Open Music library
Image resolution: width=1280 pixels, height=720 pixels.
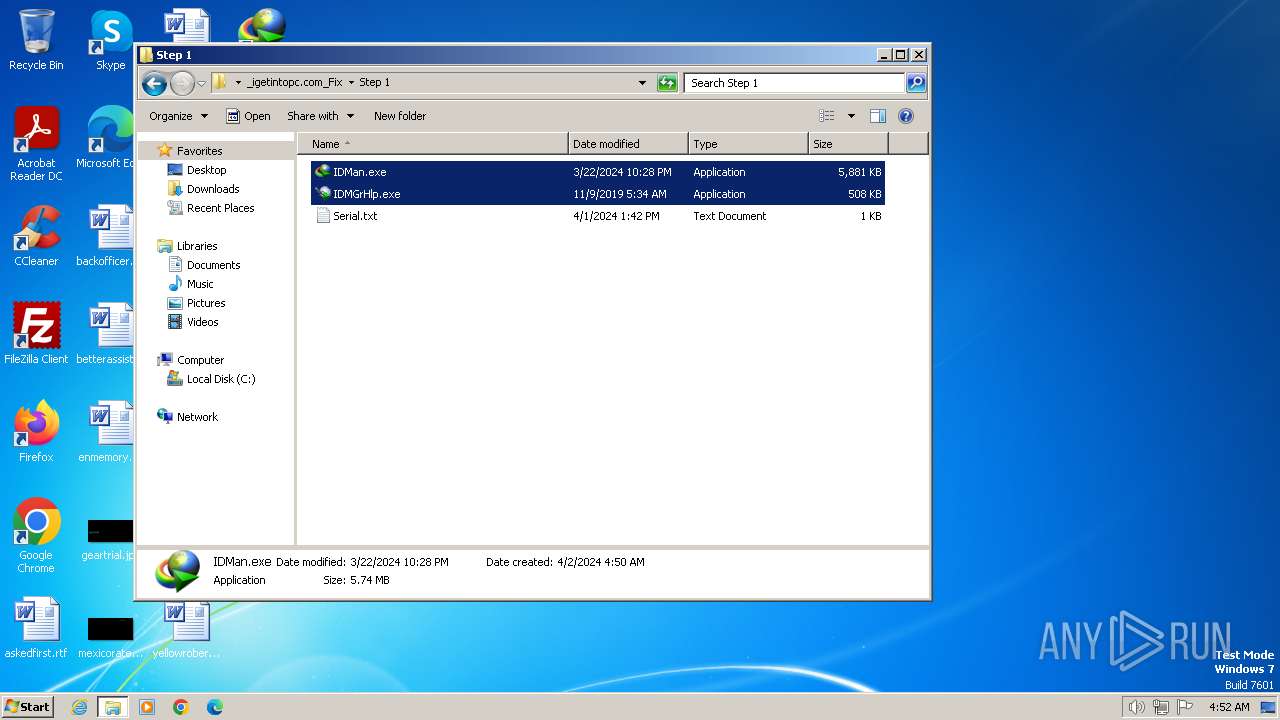pos(200,284)
